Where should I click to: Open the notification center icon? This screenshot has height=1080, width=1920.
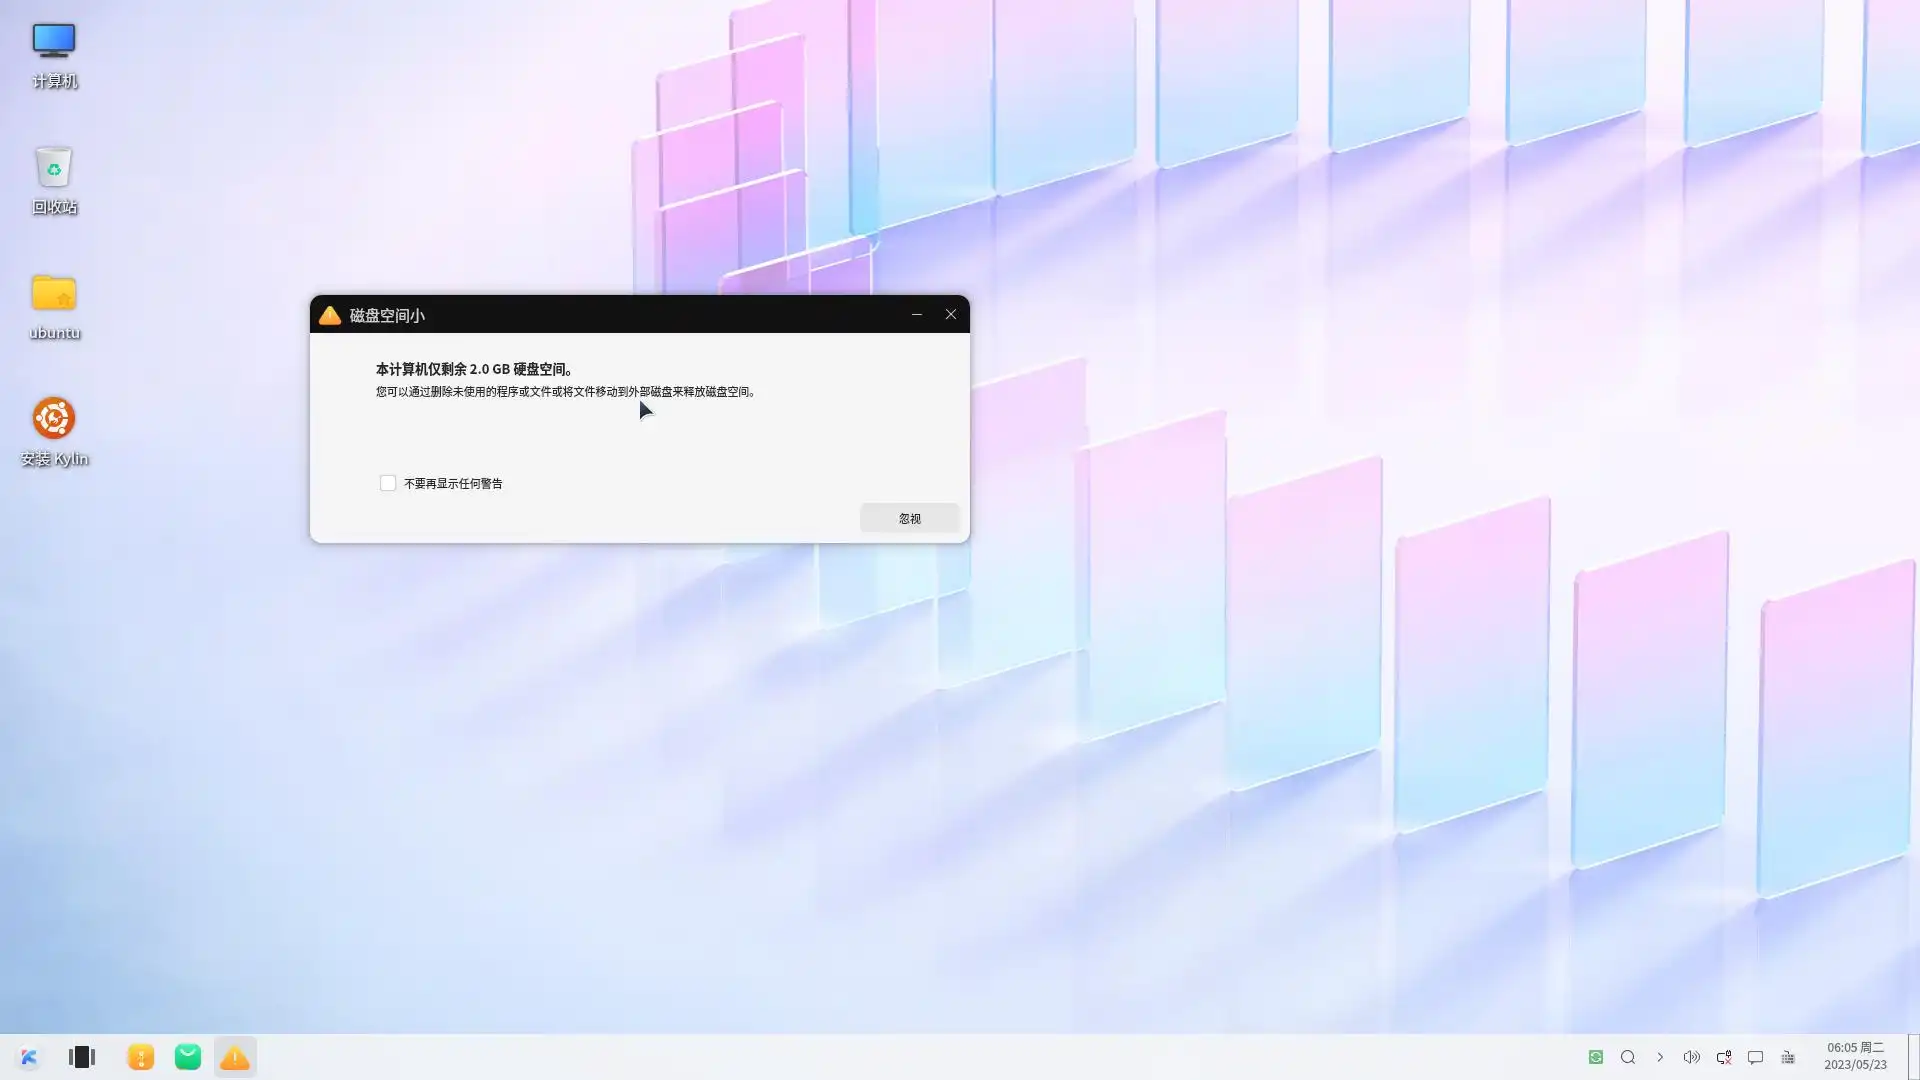pos(1755,1057)
